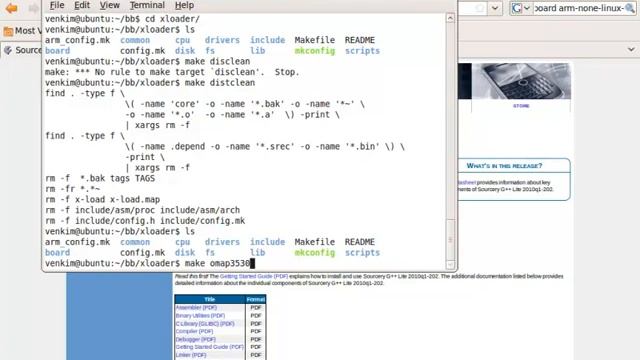Open the terminal Edit menu
640x360 pixels.
click(x=82, y=5)
